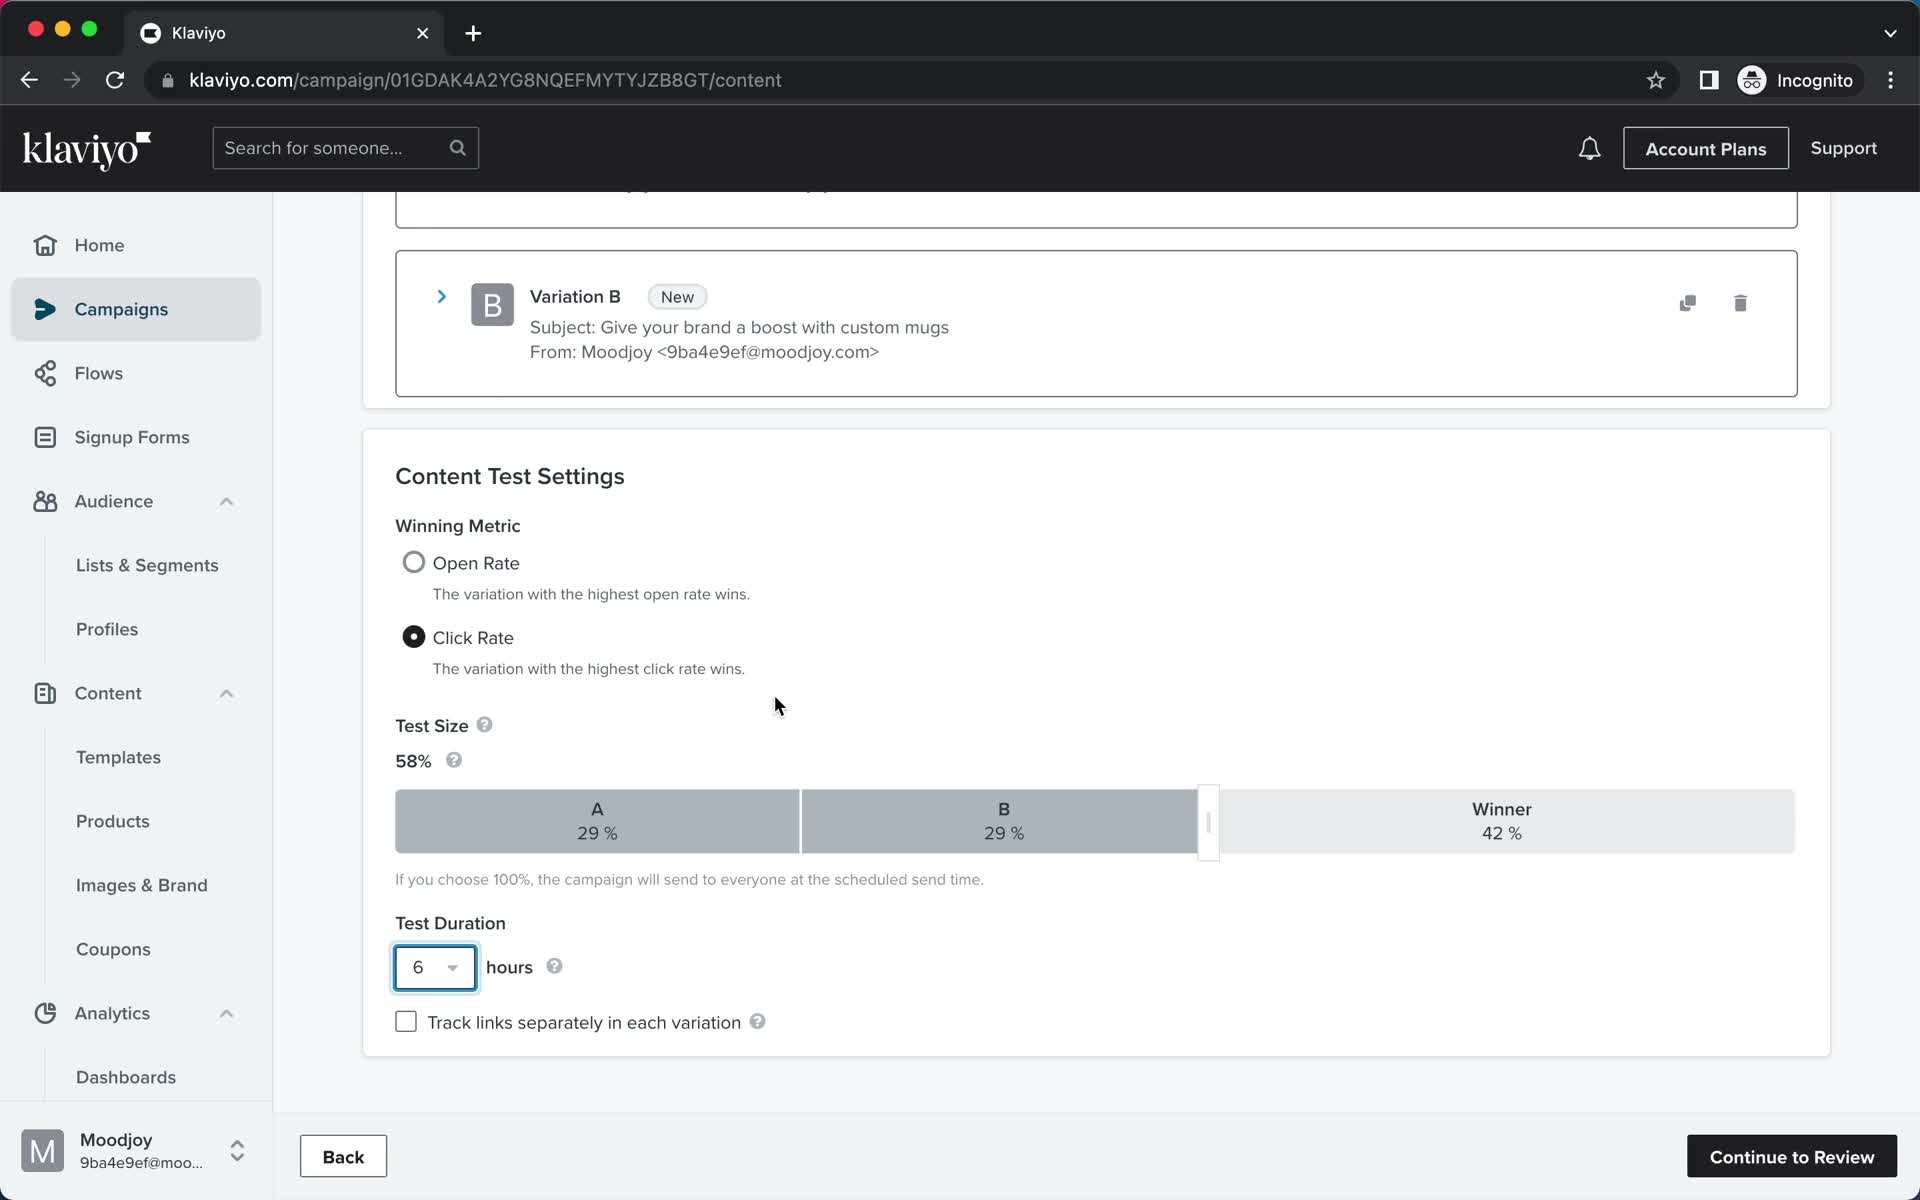Click the Back button

(343, 1157)
